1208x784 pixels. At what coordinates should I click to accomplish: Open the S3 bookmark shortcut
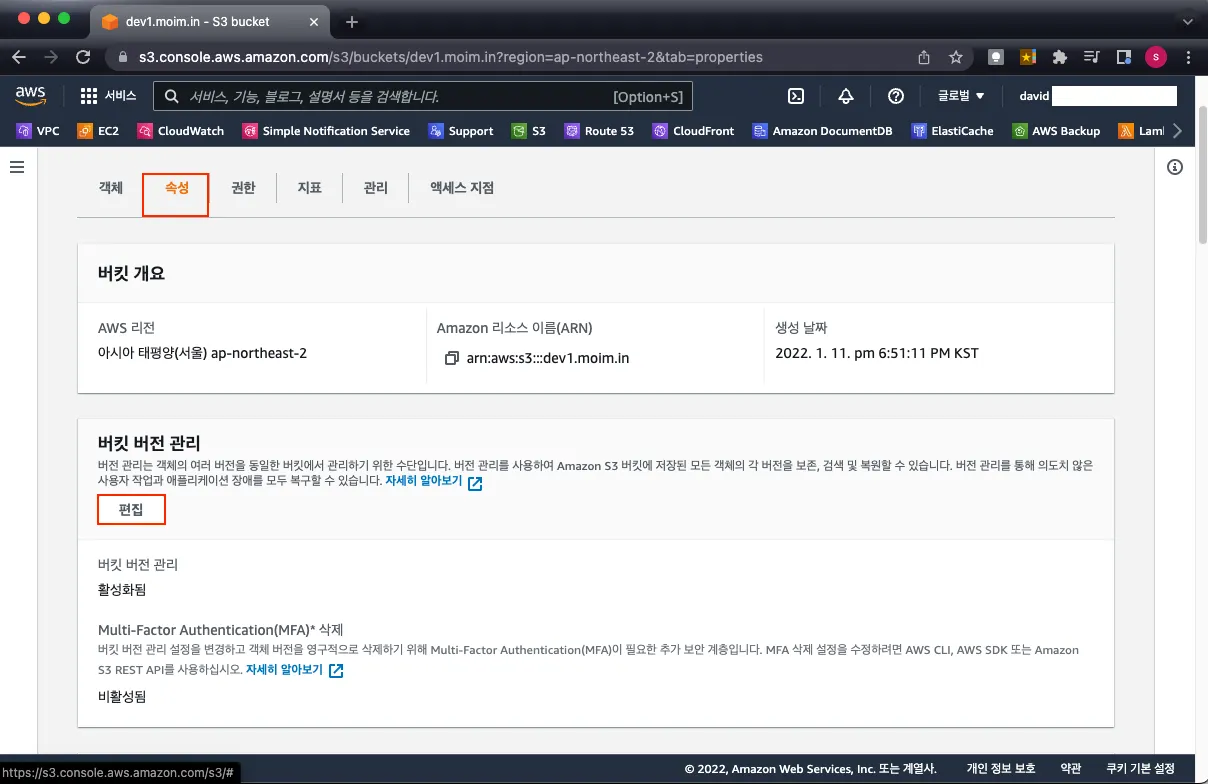coord(529,131)
